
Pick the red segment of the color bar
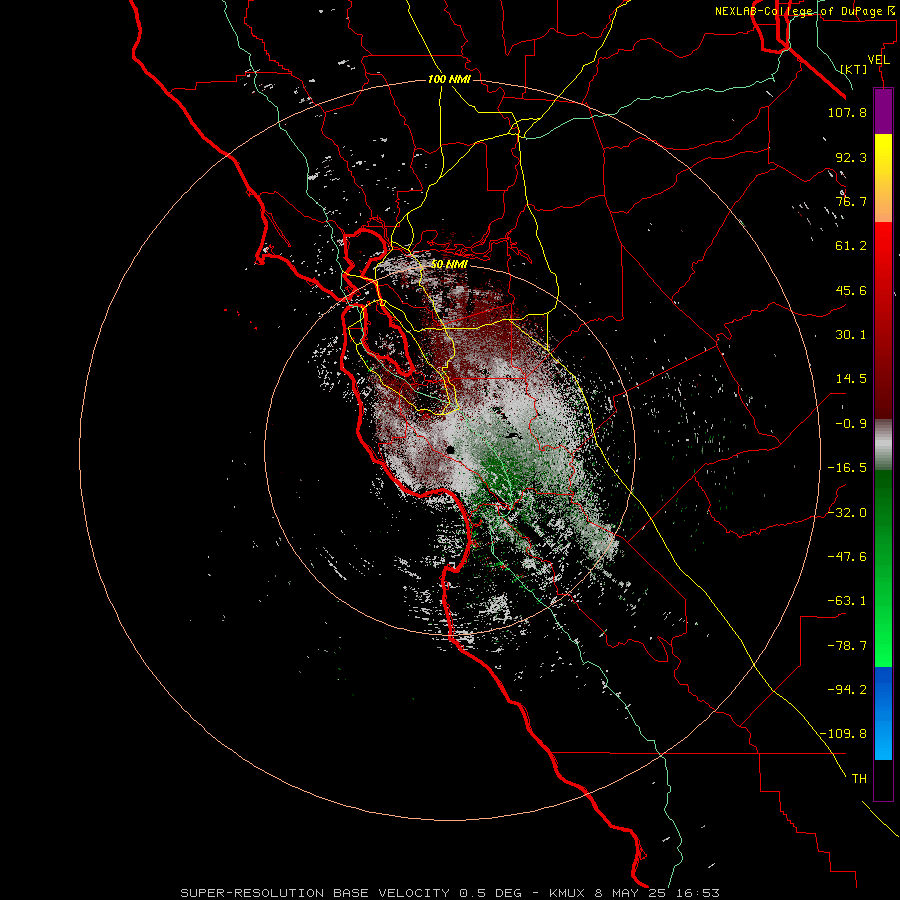[883, 320]
